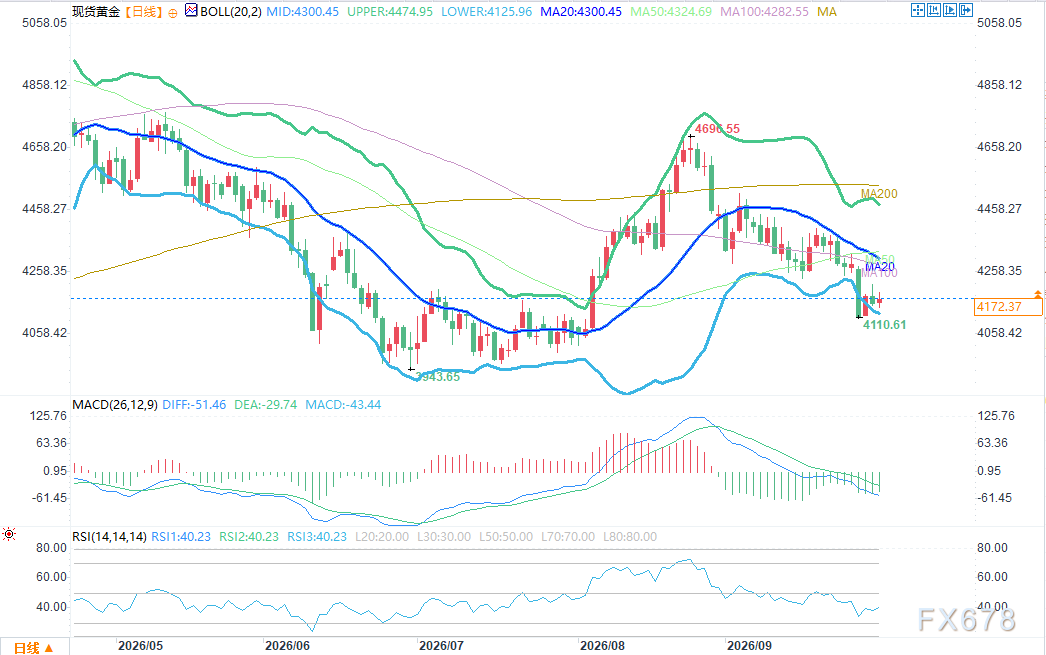Click the orange circle beside 日线
Screen dimensions: 1046x655
(173, 13)
